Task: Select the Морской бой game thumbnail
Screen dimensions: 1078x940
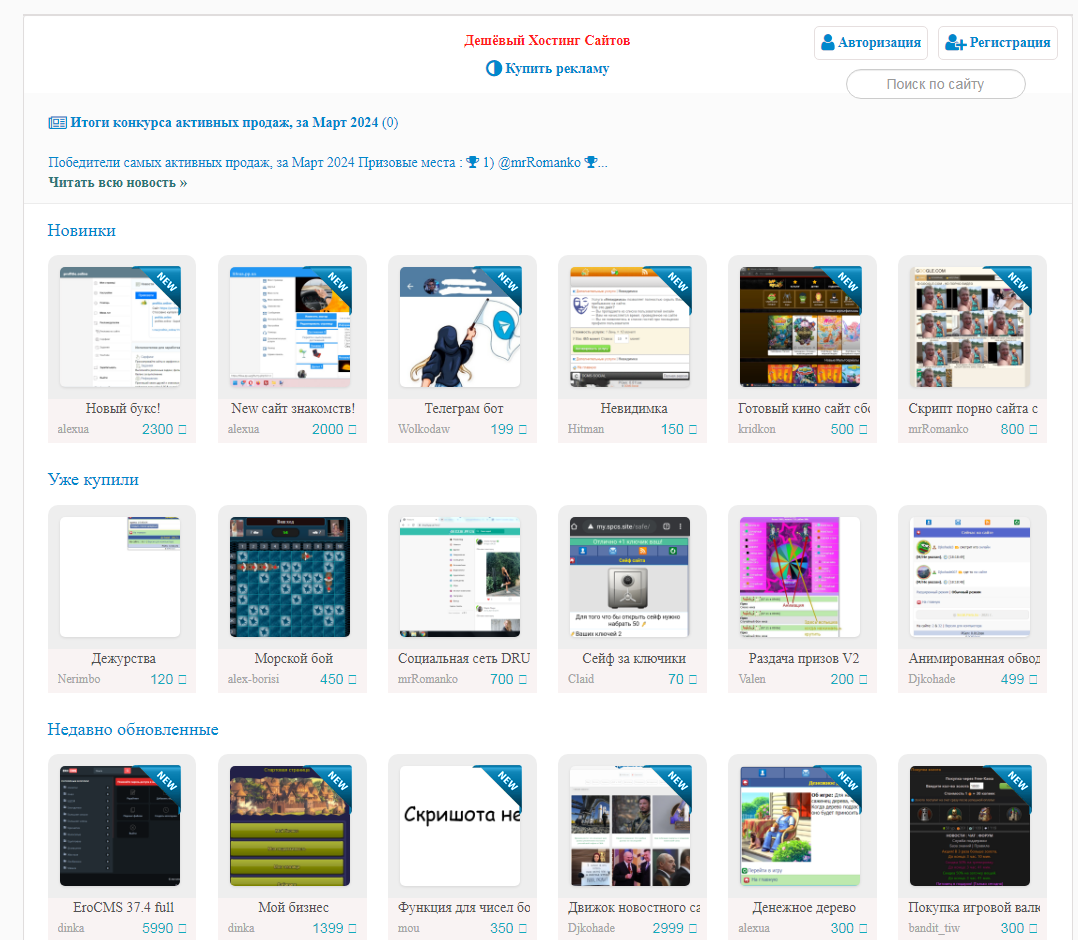Action: pyautogui.click(x=290, y=577)
